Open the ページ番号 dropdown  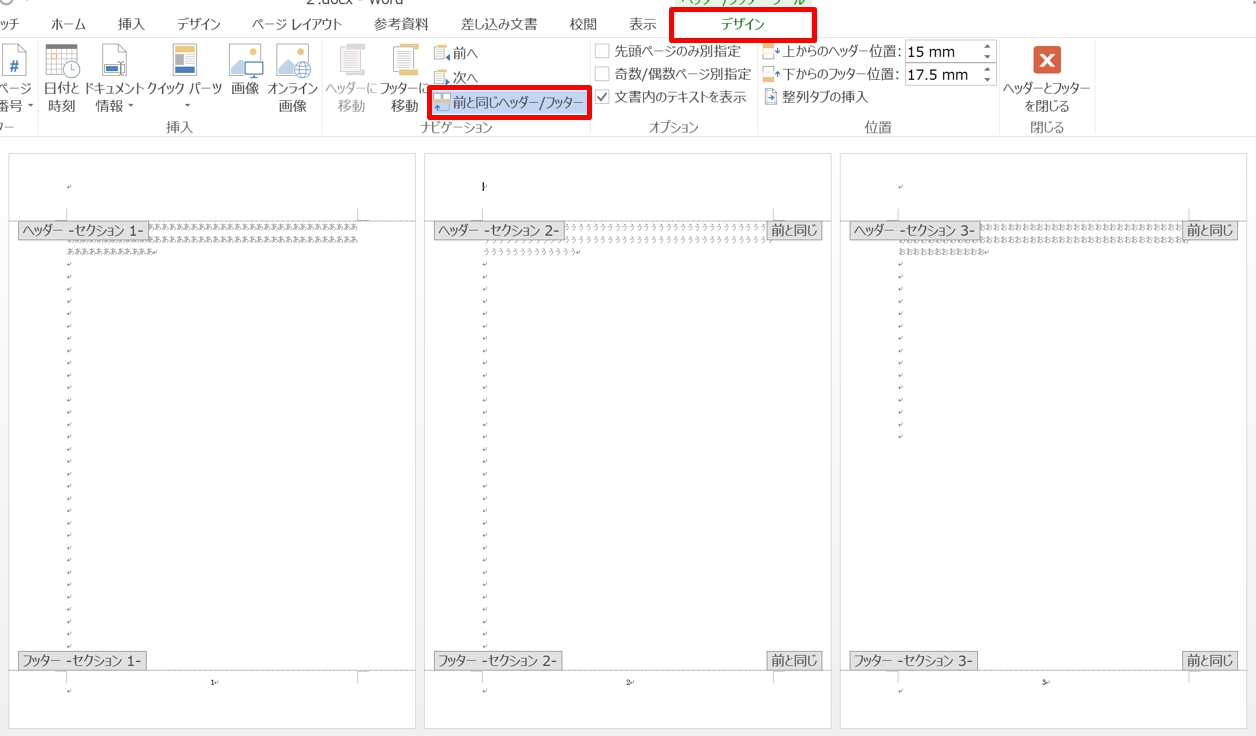(16, 78)
